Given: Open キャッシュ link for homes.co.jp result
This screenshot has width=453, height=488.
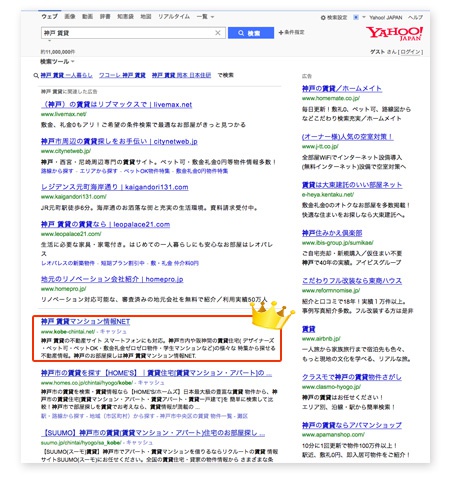Looking at the screenshot, I should click(151, 383).
